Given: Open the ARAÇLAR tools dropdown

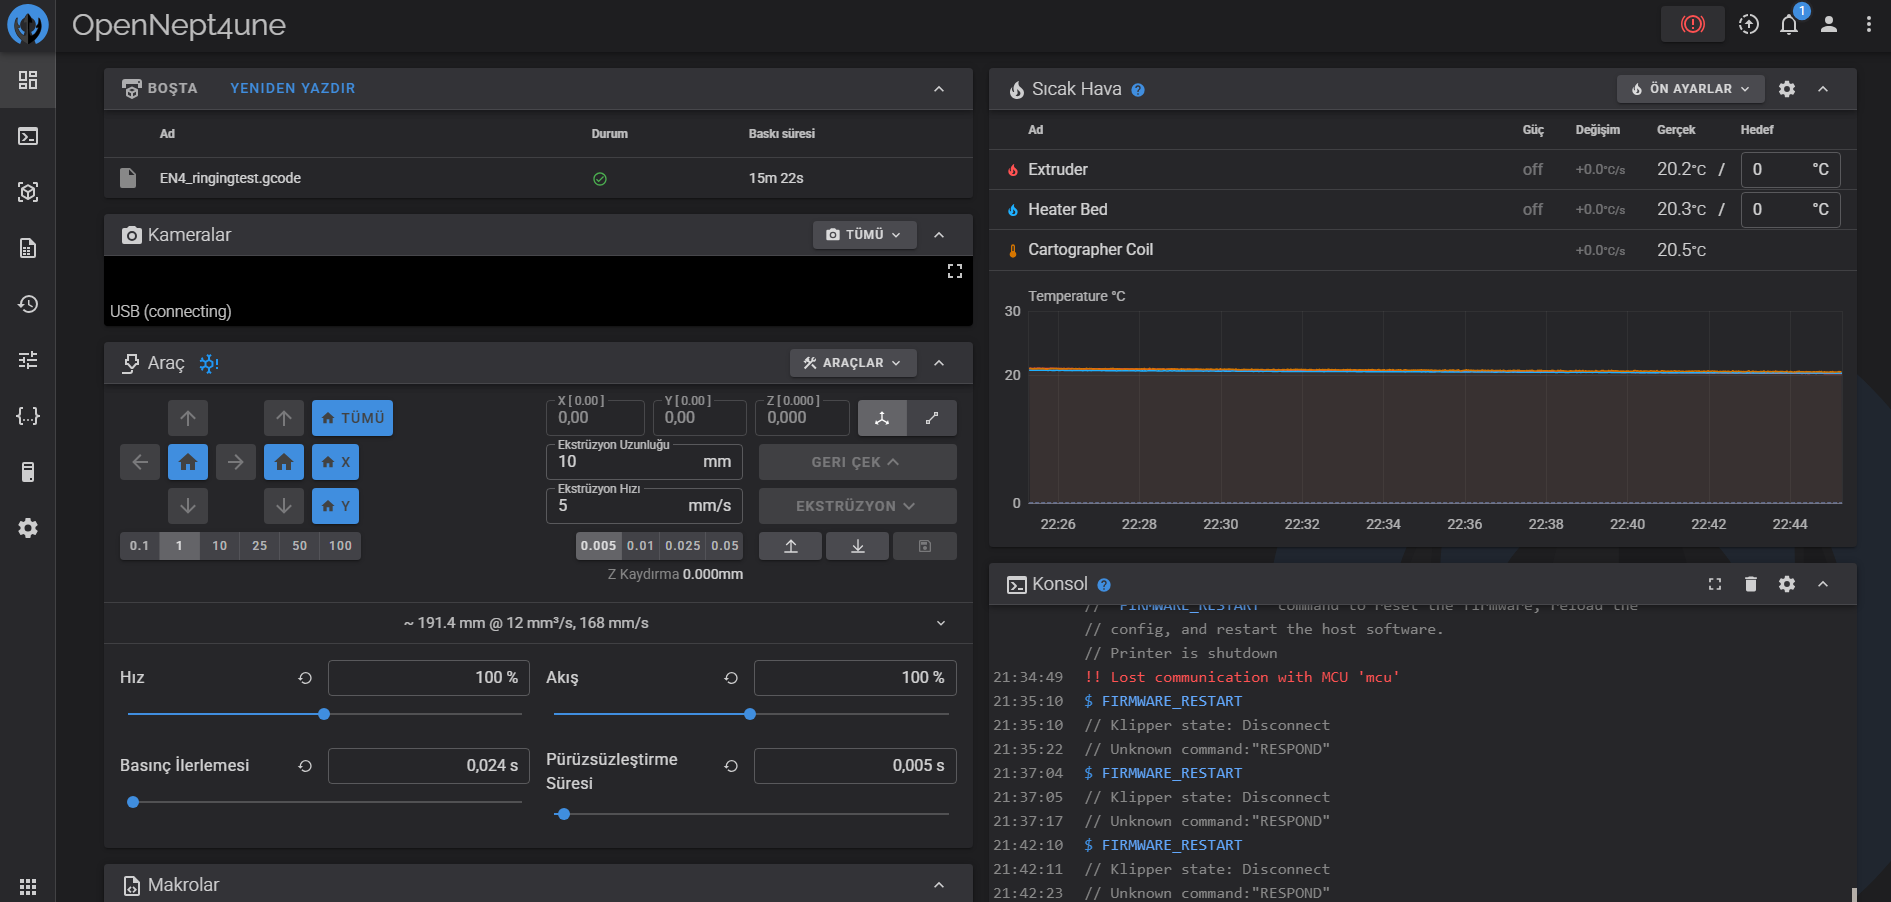Looking at the screenshot, I should [852, 363].
